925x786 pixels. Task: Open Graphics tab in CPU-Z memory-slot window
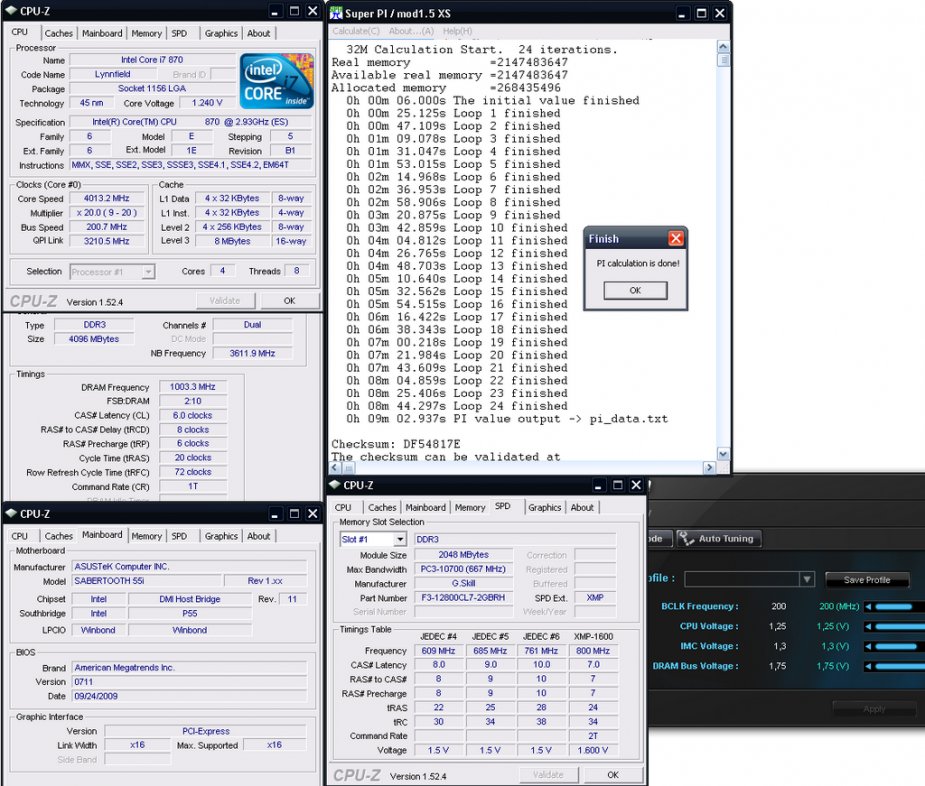544,507
